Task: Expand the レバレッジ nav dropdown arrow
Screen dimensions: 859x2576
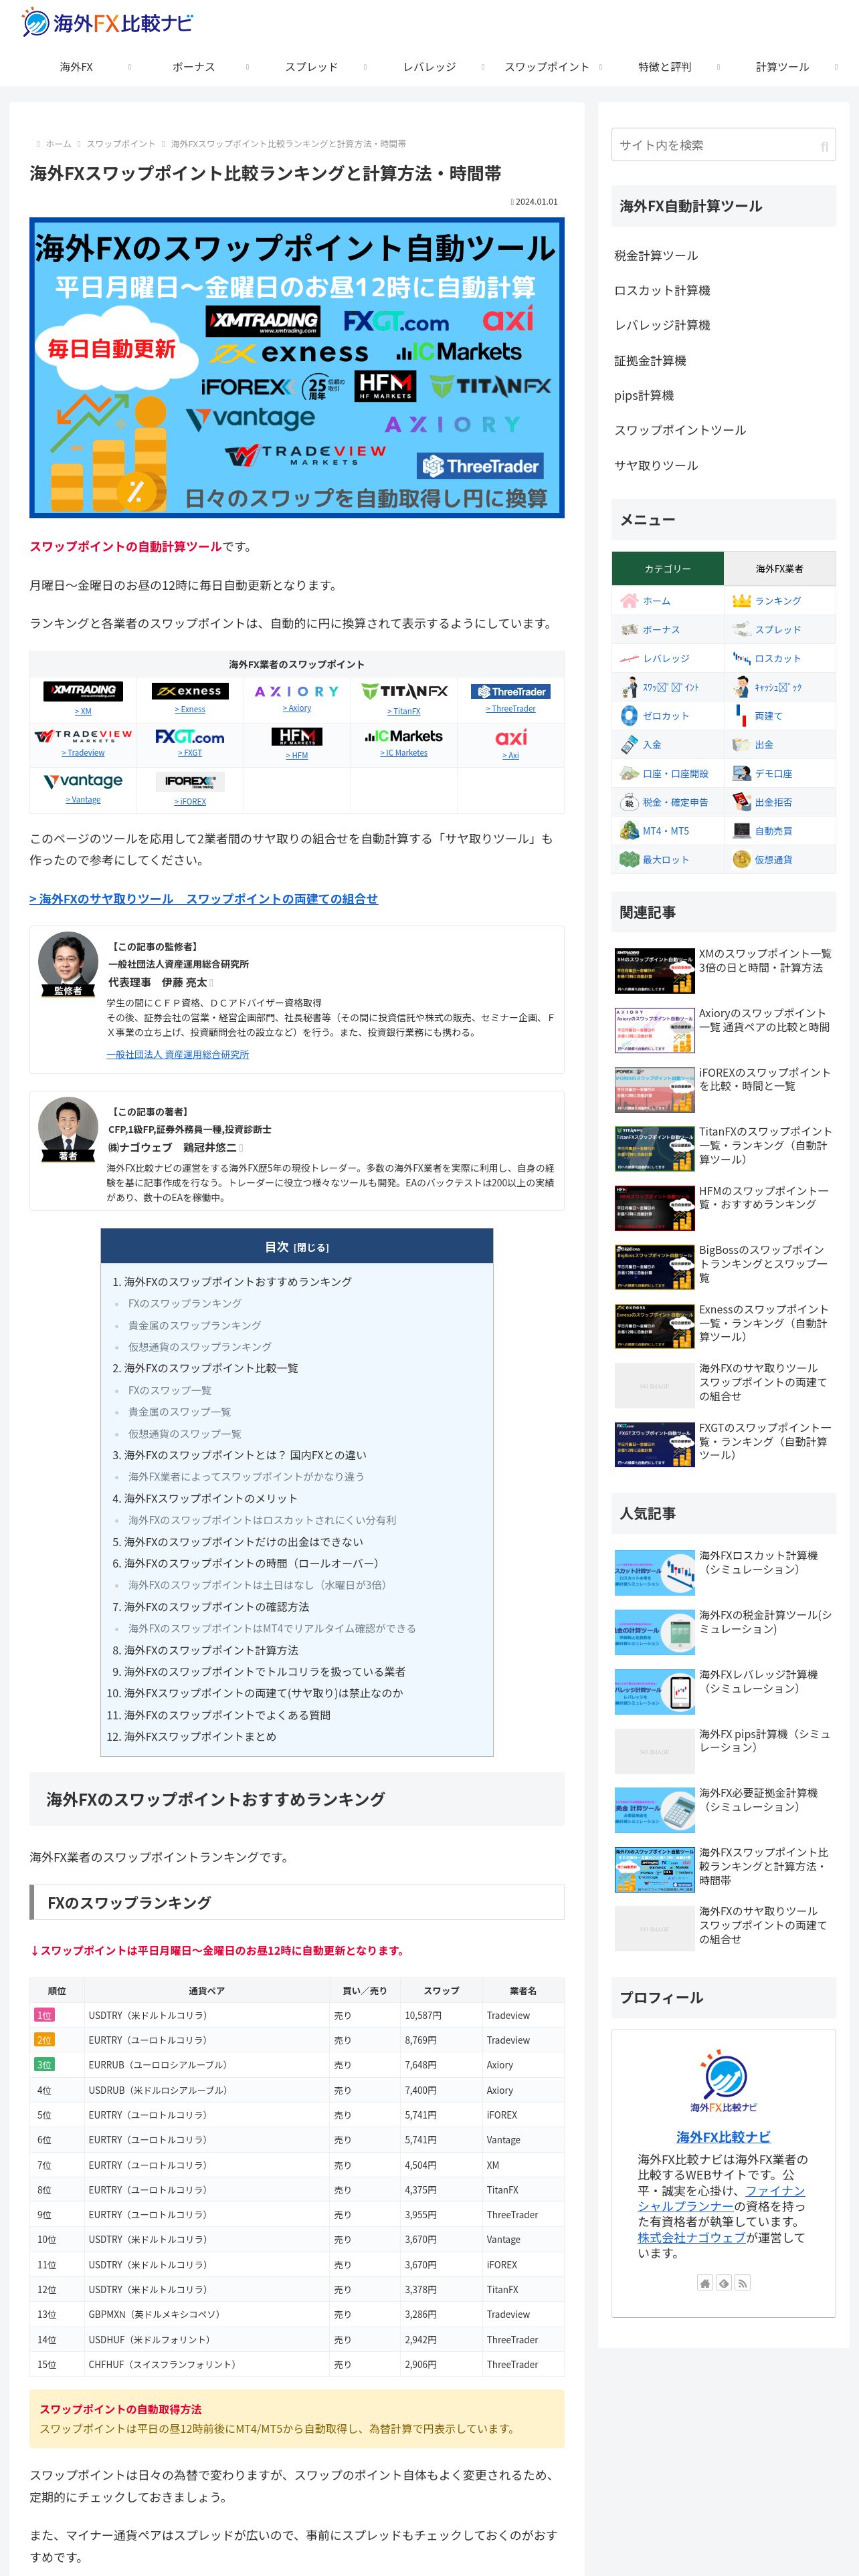Action: pos(483,67)
